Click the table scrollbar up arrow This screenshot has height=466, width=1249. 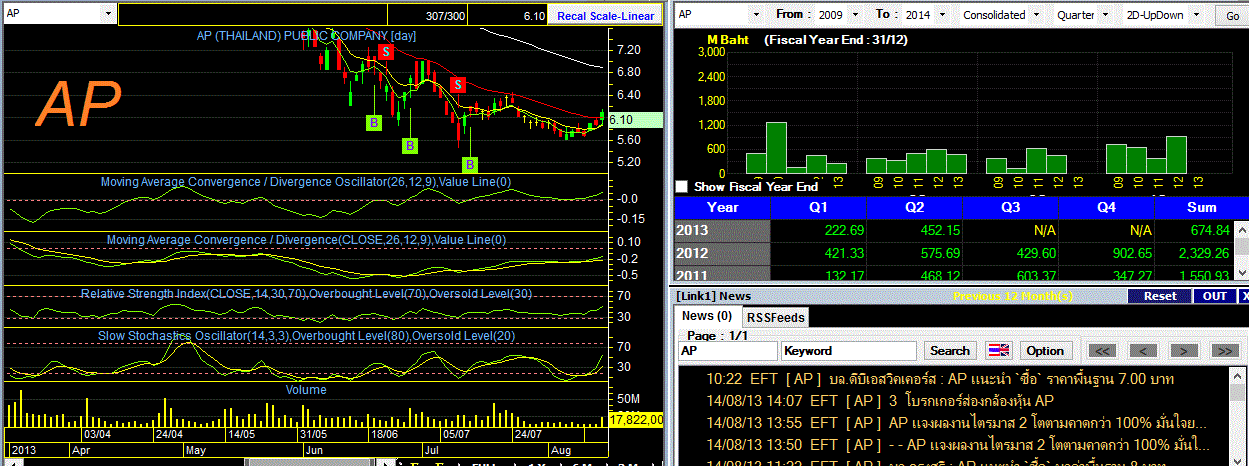(x=1242, y=230)
